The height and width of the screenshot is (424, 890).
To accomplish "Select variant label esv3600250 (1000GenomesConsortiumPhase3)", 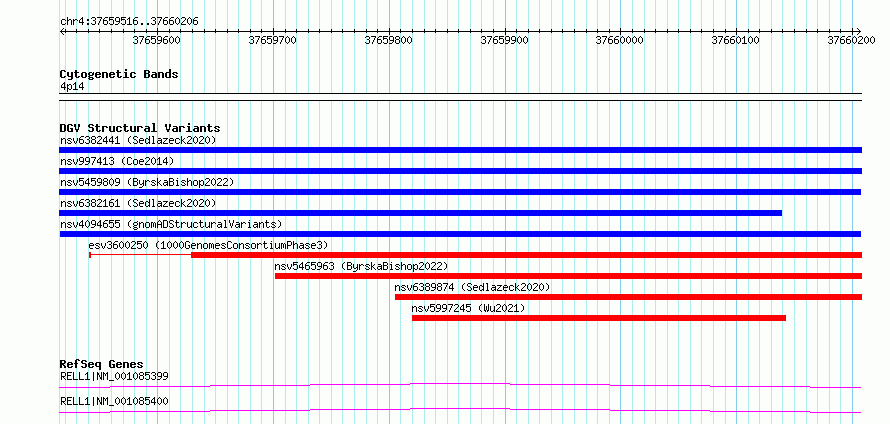I will 208,245.
